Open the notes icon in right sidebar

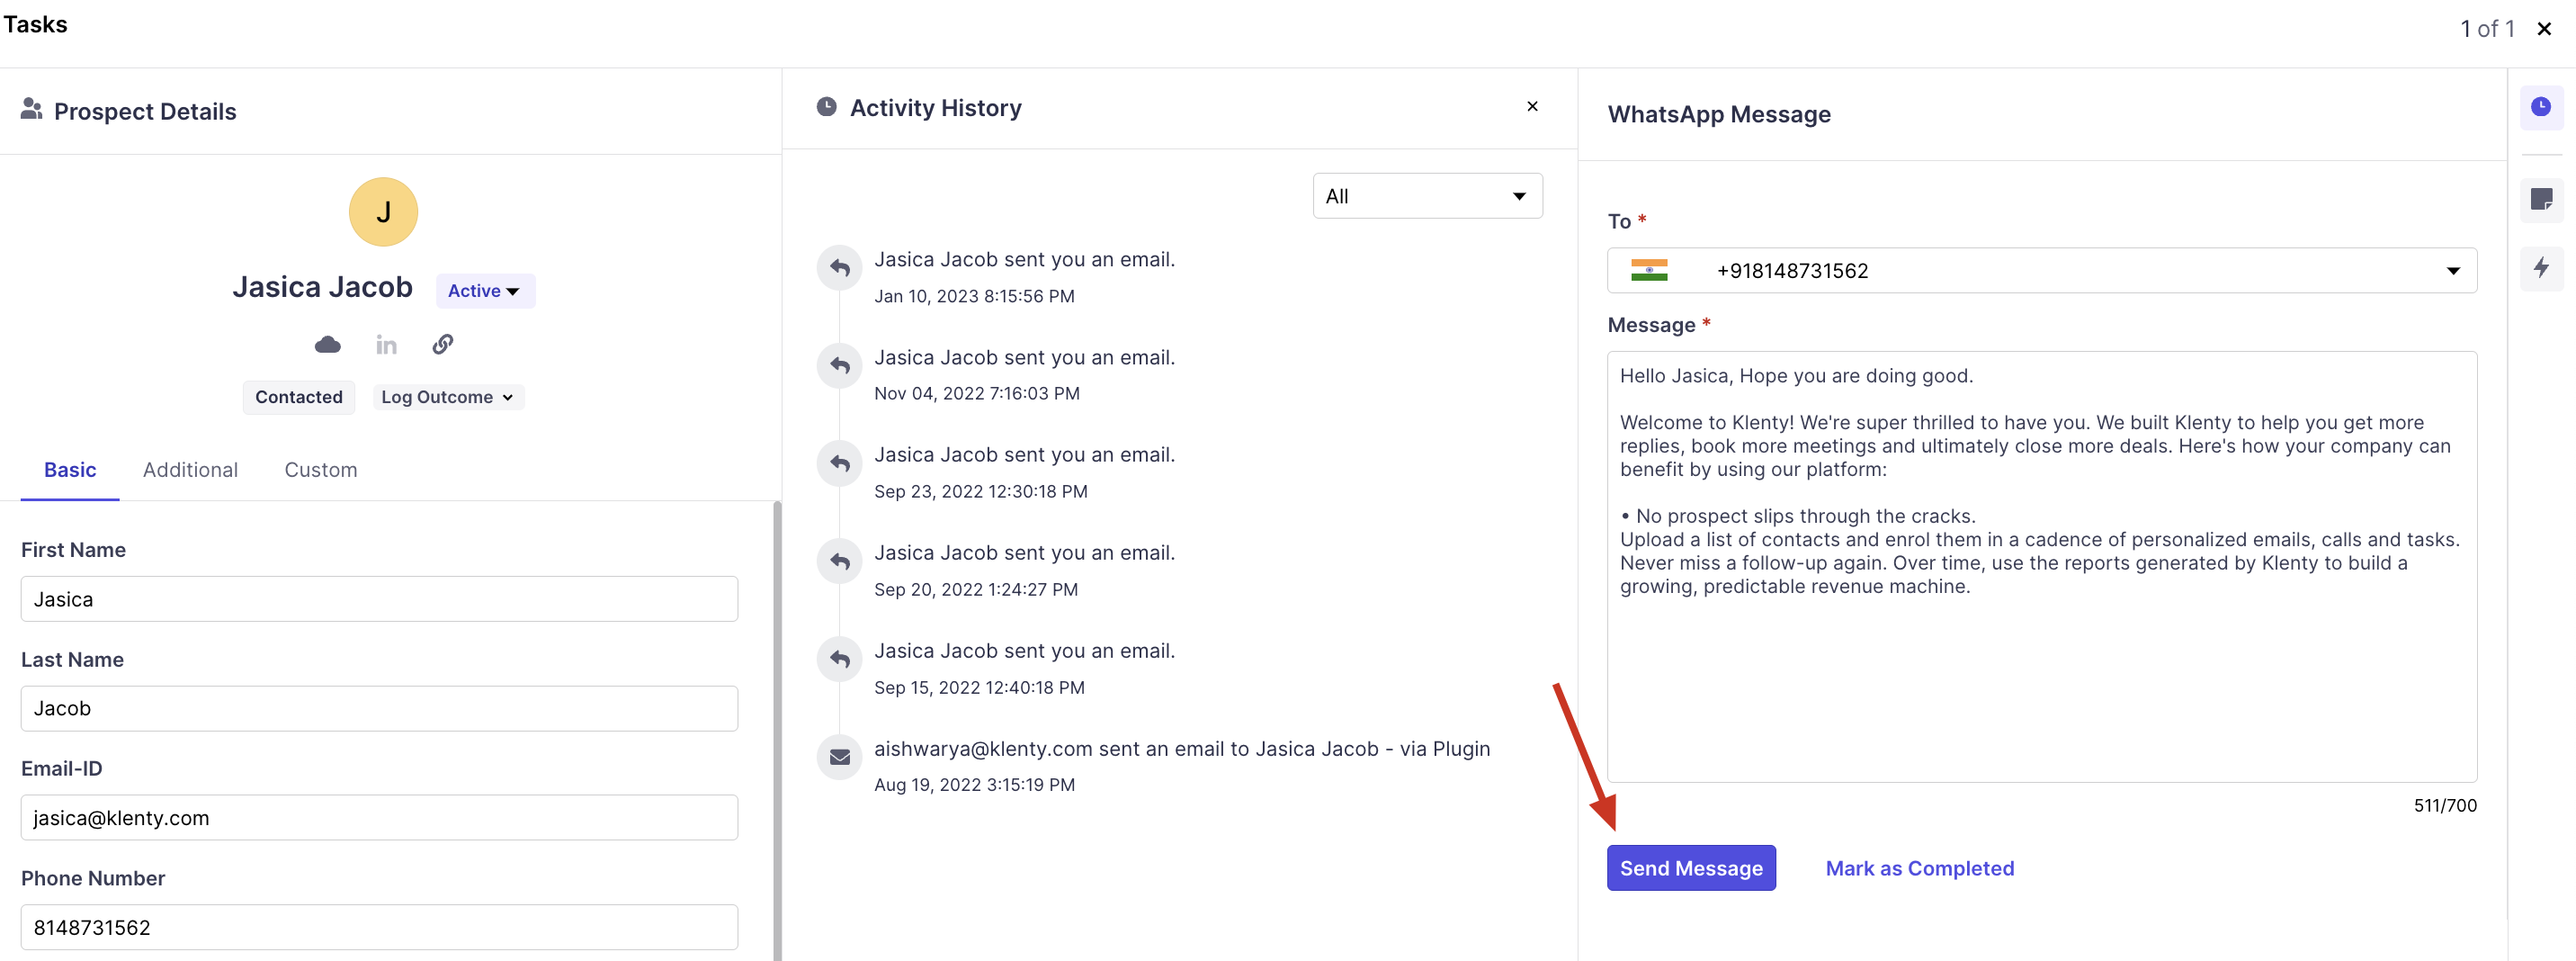coord(2540,199)
